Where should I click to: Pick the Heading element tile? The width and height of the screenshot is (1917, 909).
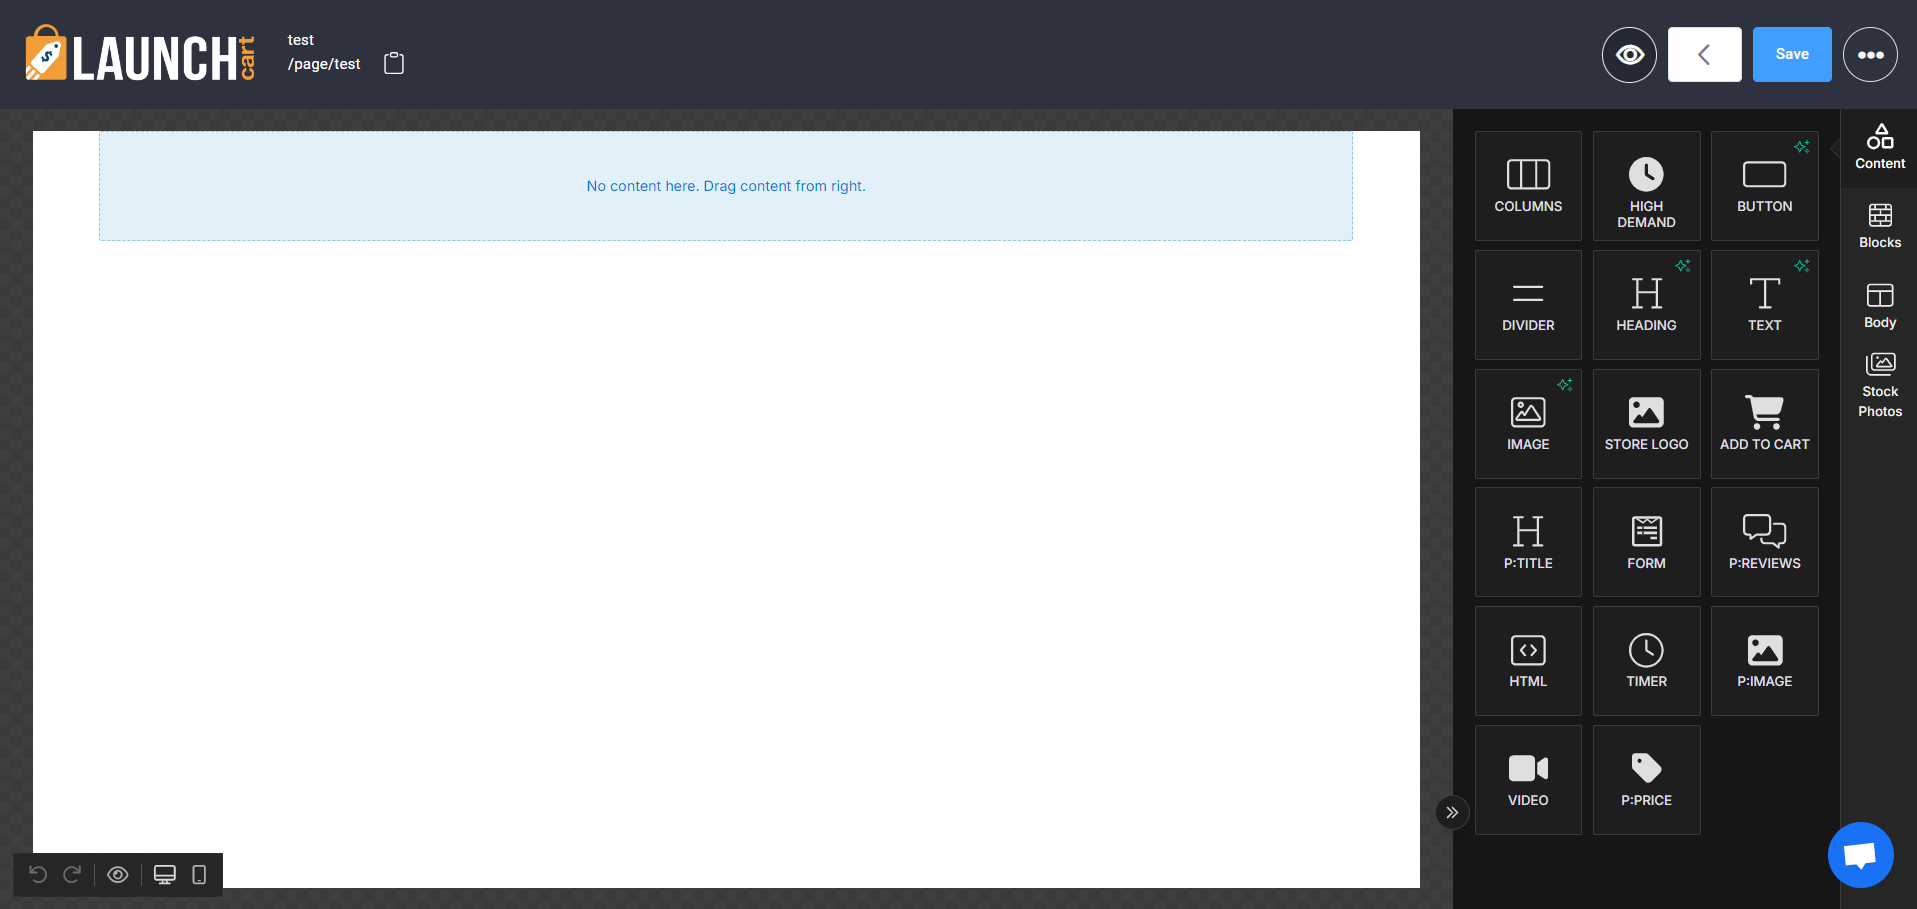[x=1646, y=305]
